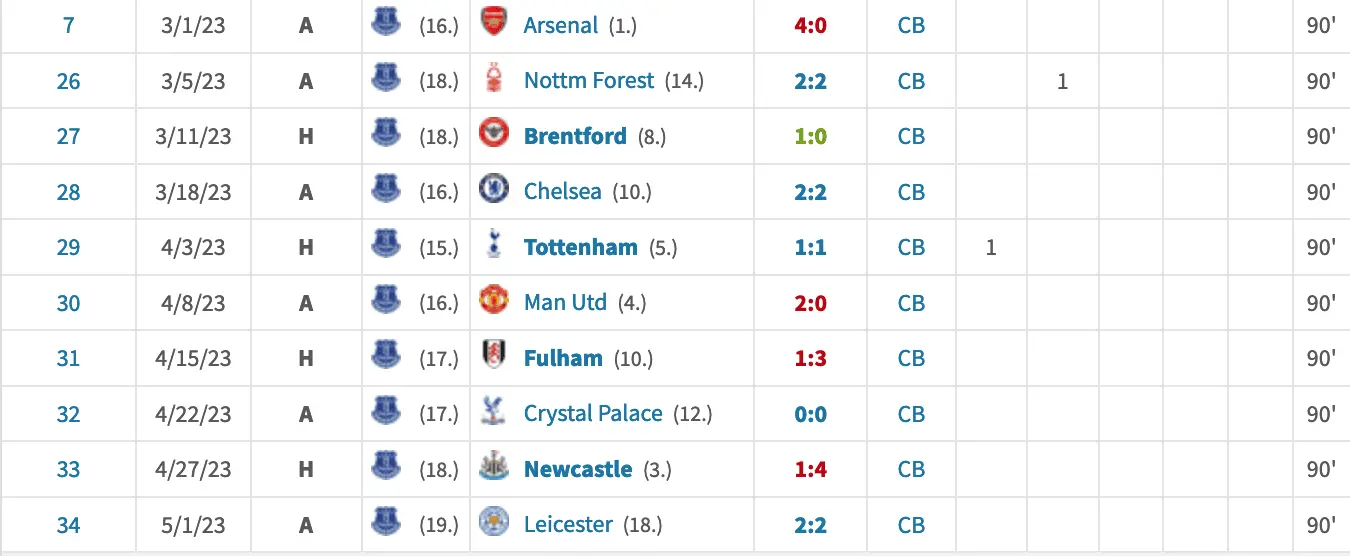This screenshot has width=1350, height=556.
Task: Open the Tottenham team page link
Action: (580, 248)
